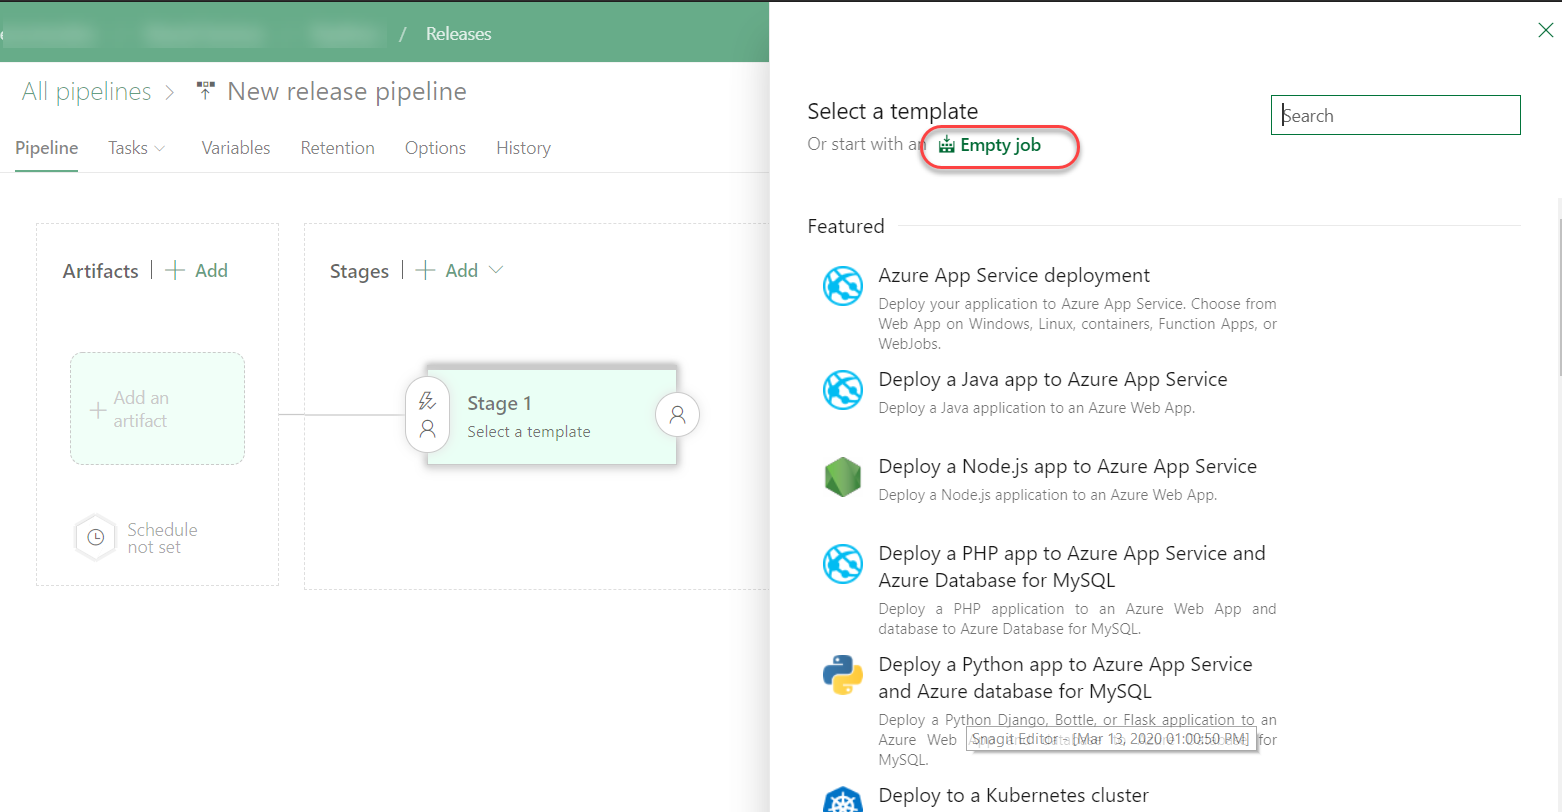The width and height of the screenshot is (1562, 812).
Task: Click Add next to Stages
Action: click(461, 270)
